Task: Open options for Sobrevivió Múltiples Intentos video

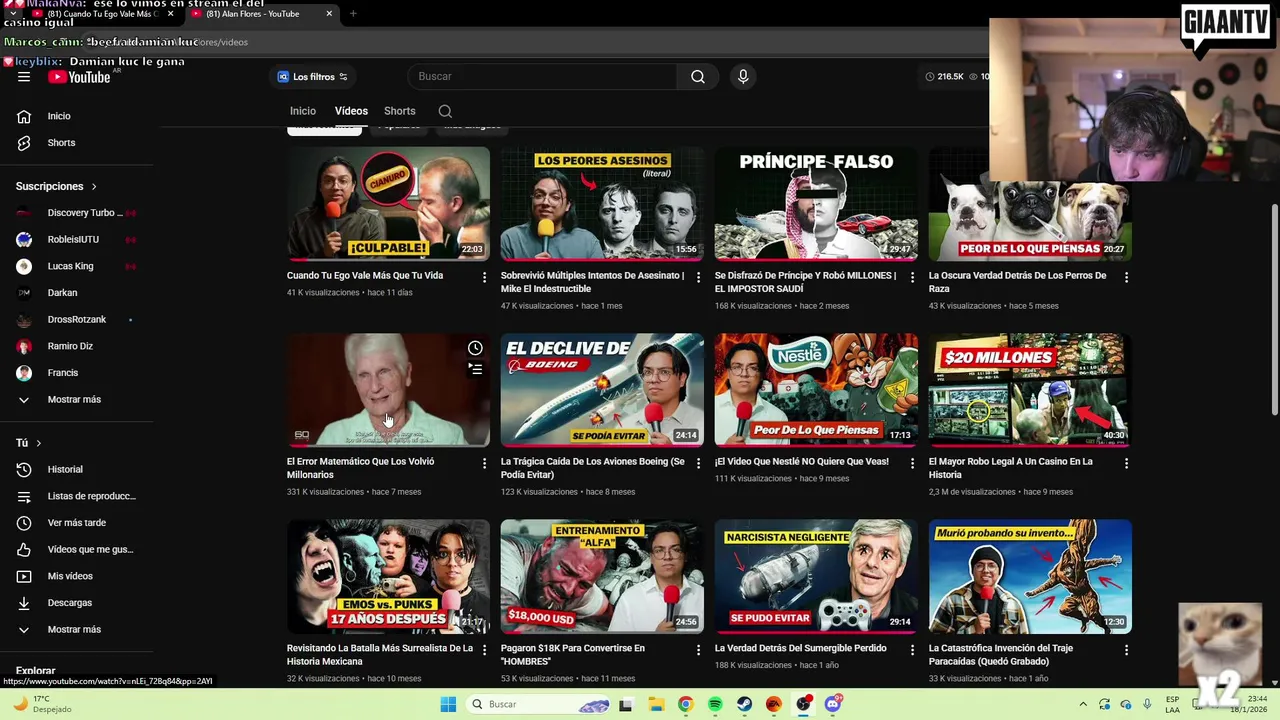Action: click(699, 277)
